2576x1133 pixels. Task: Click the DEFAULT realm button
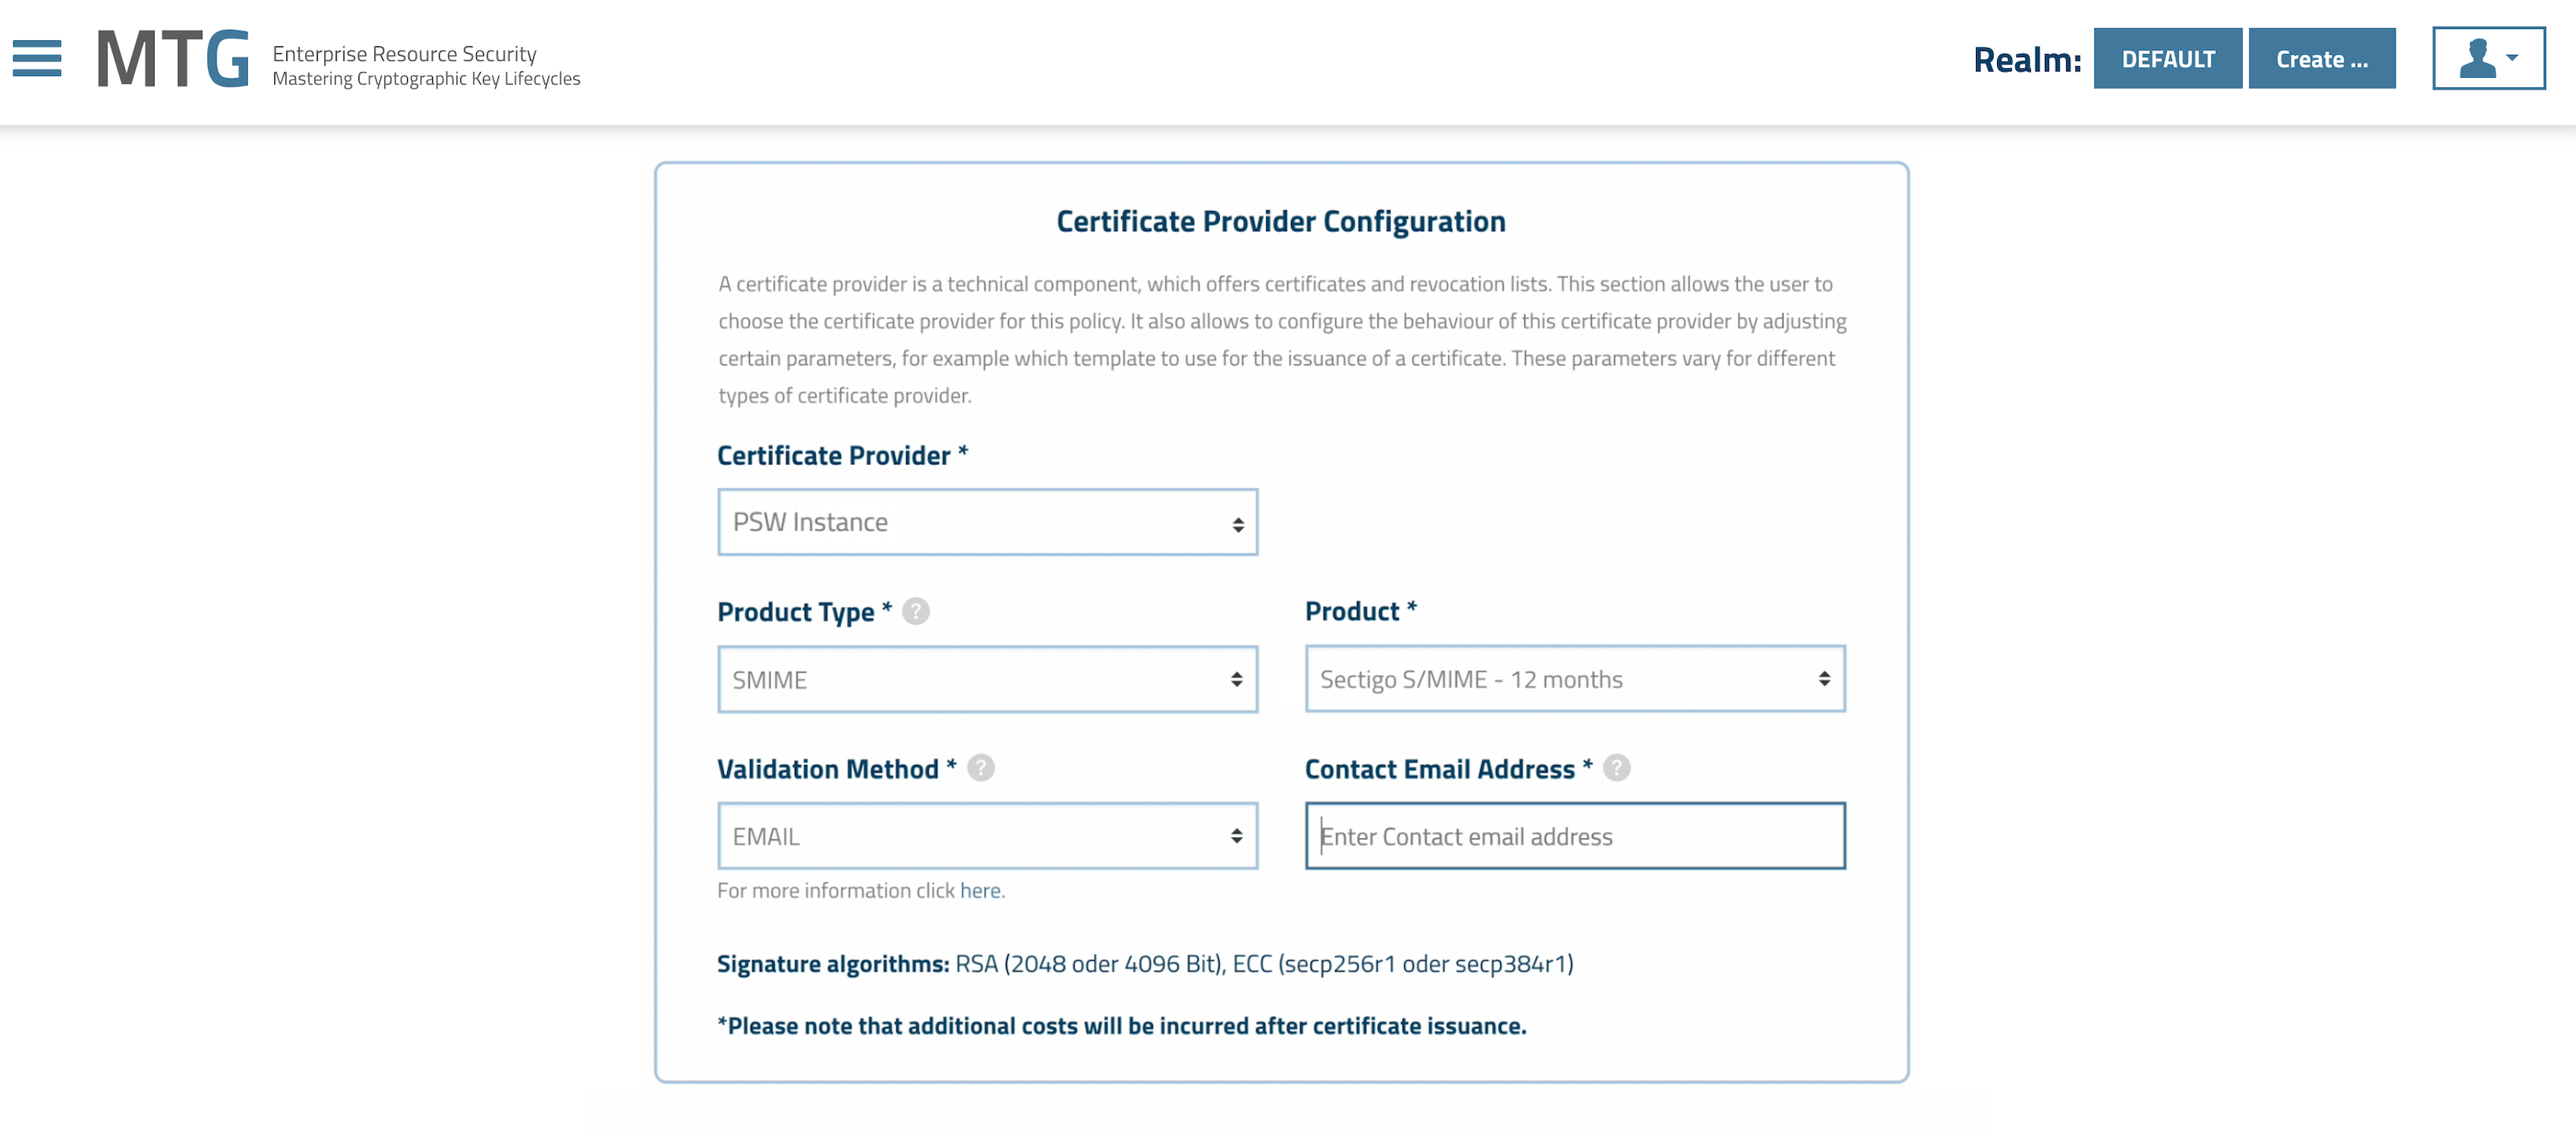tap(2167, 59)
